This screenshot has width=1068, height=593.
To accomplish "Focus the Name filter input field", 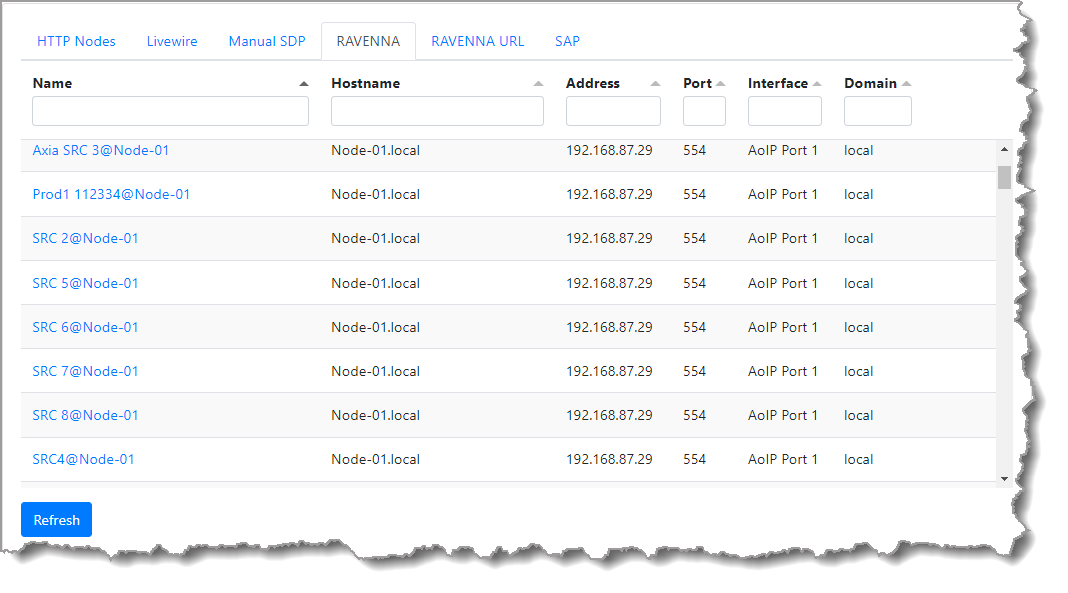I will point(170,111).
